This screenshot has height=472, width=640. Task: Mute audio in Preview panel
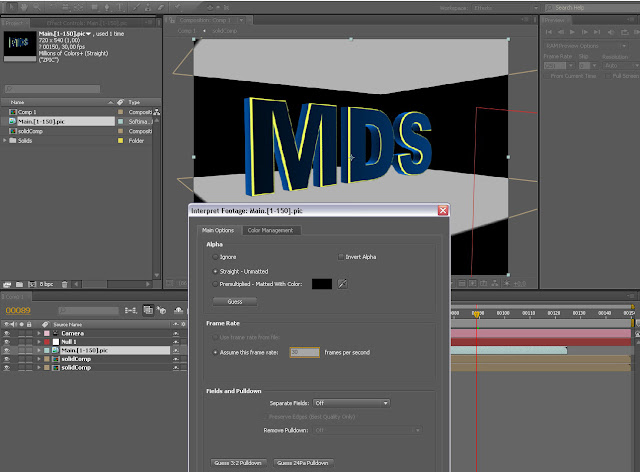(611, 32)
